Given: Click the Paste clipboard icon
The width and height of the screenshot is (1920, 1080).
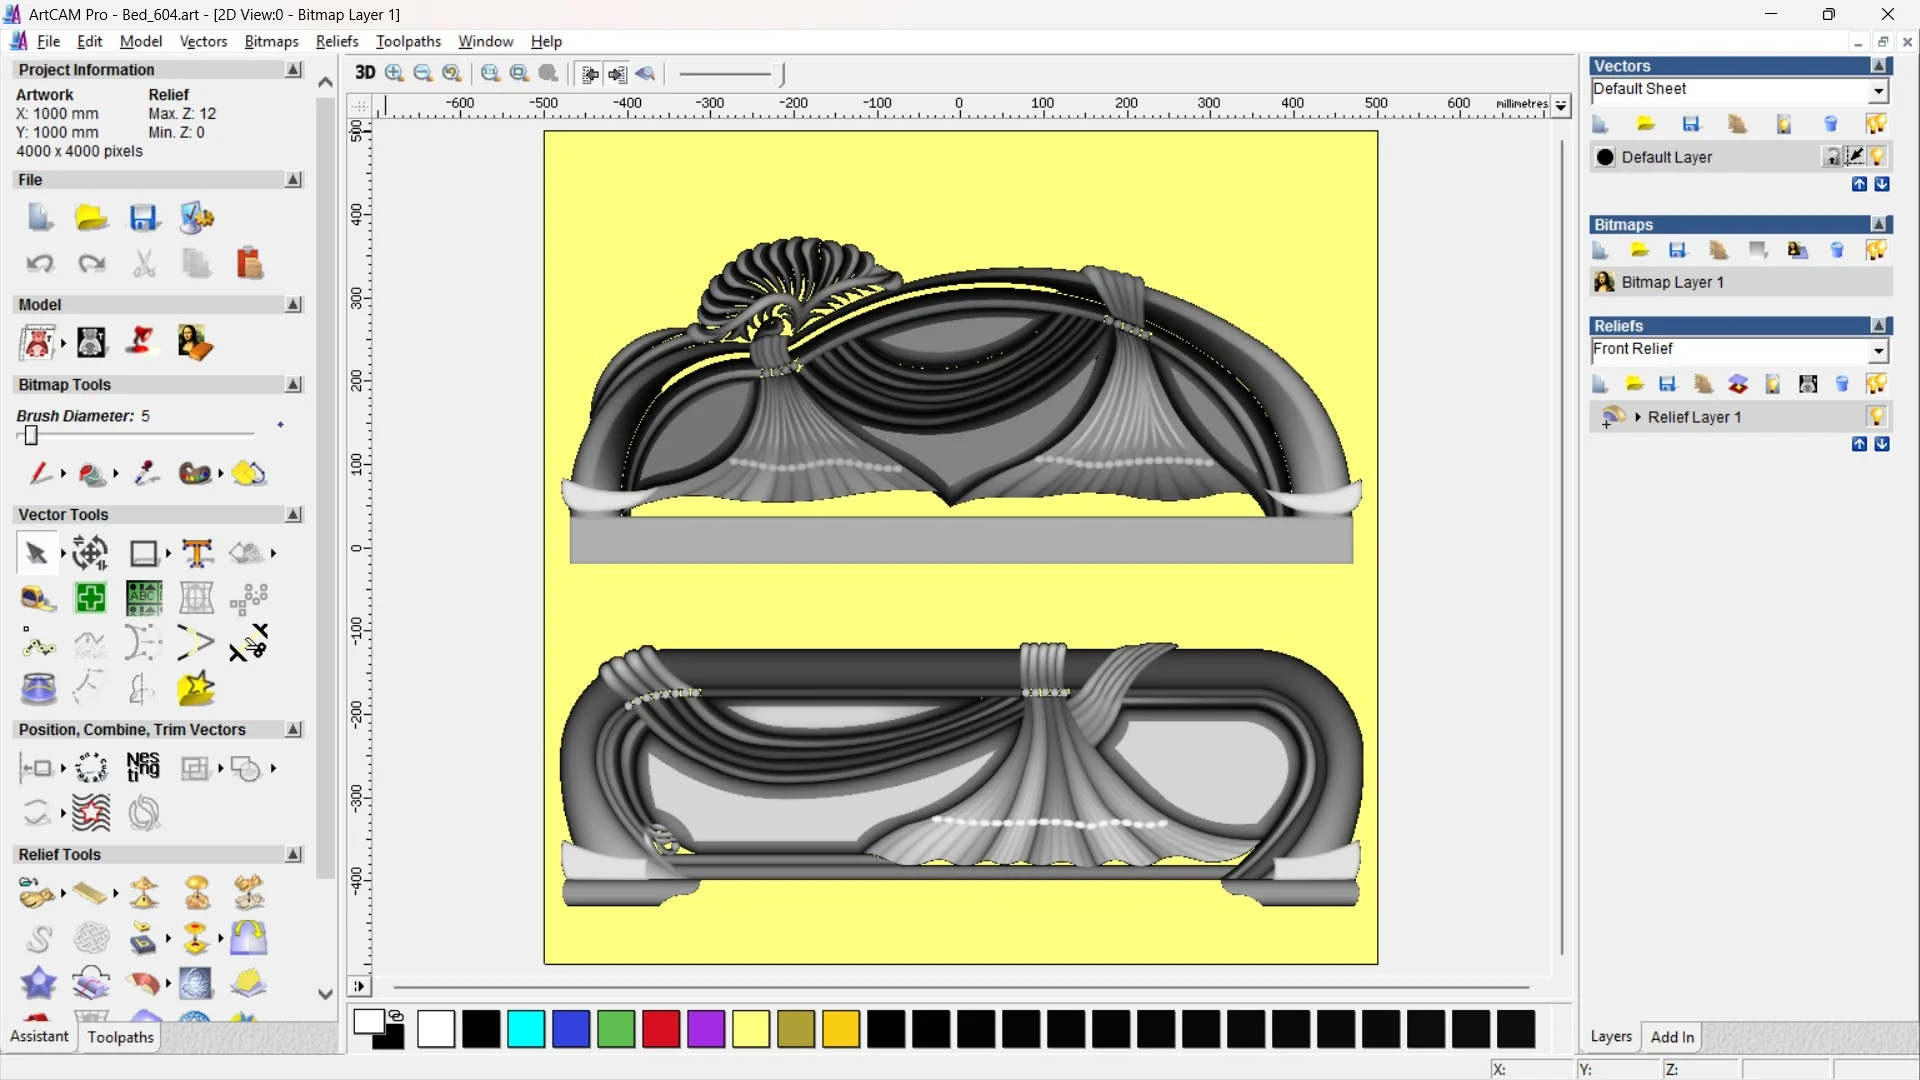Looking at the screenshot, I should [x=249, y=264].
